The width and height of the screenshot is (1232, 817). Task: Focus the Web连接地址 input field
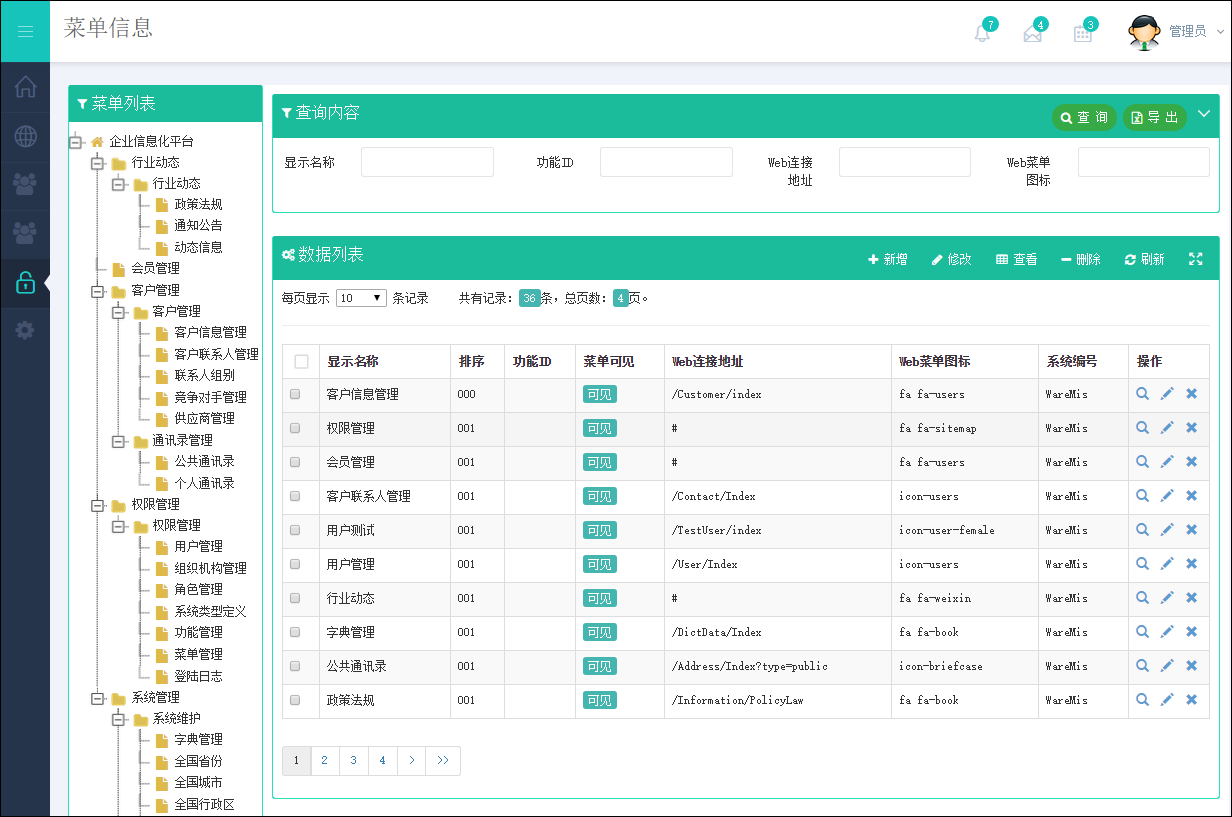click(905, 162)
